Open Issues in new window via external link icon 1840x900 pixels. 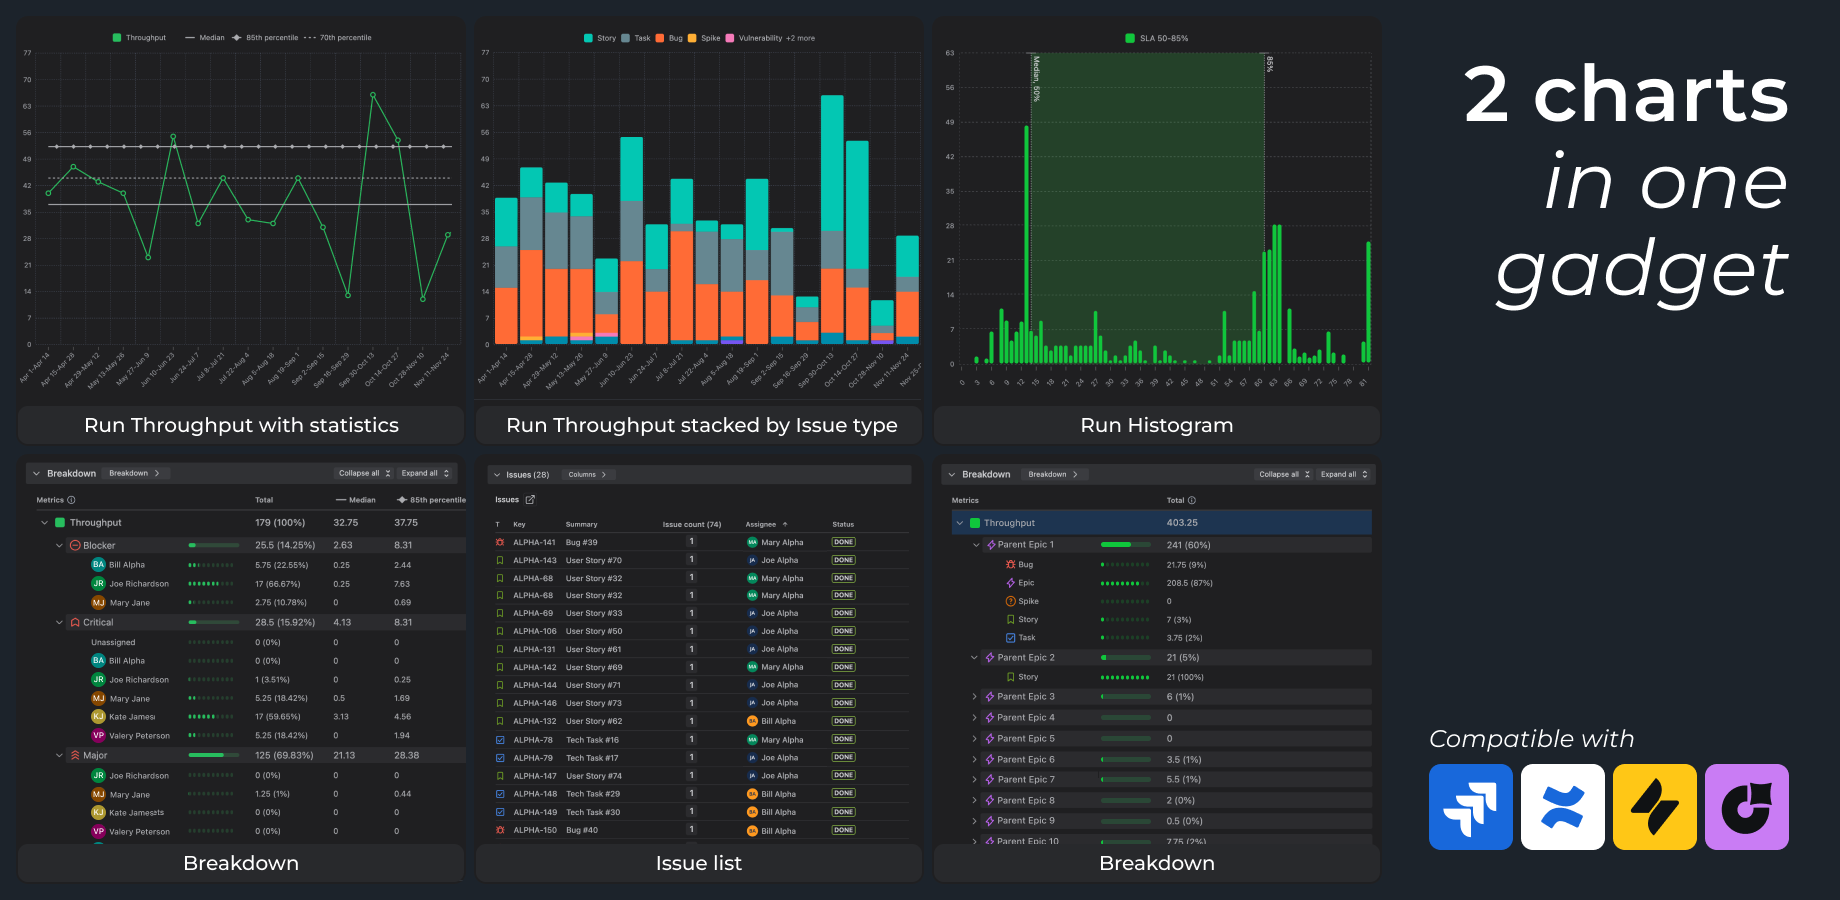click(530, 499)
